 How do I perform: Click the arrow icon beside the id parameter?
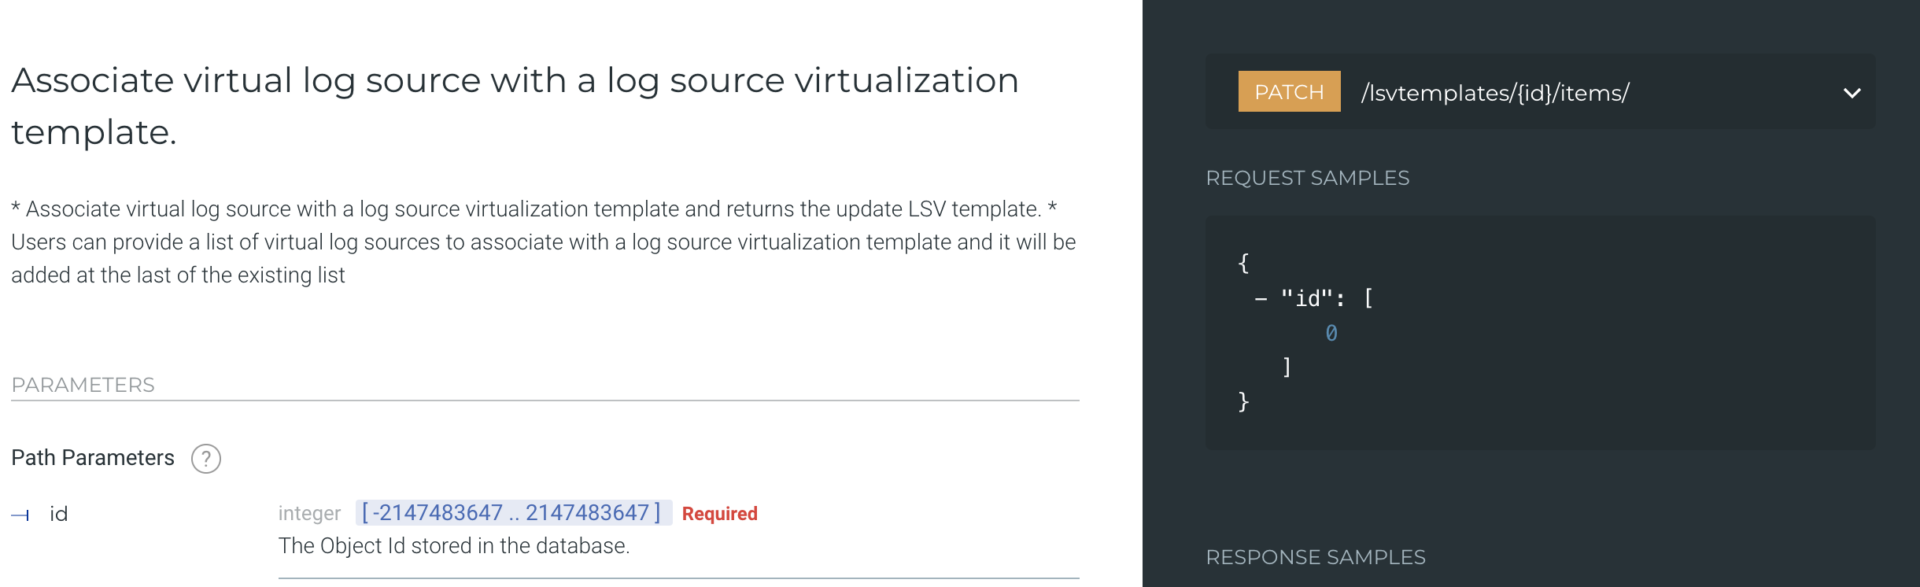[x=19, y=514]
